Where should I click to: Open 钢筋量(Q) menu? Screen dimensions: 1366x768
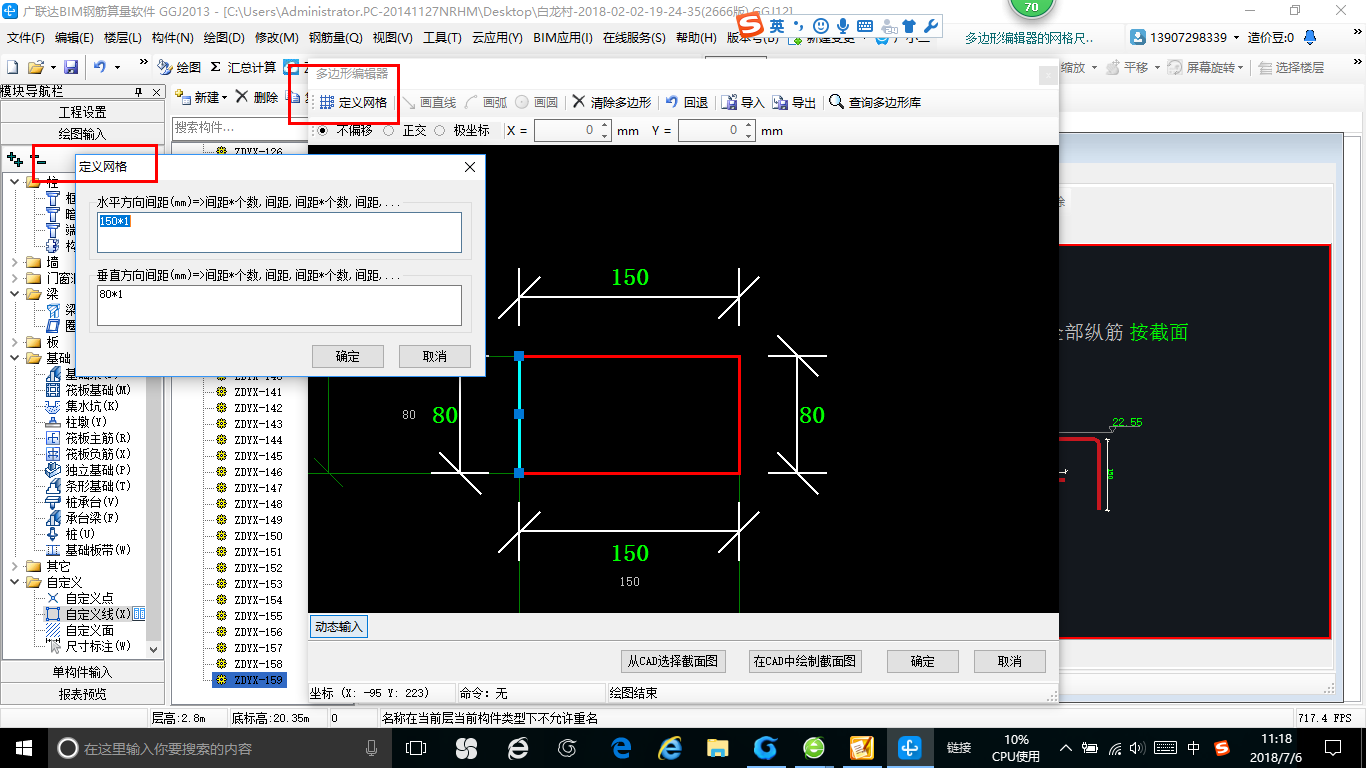335,38
